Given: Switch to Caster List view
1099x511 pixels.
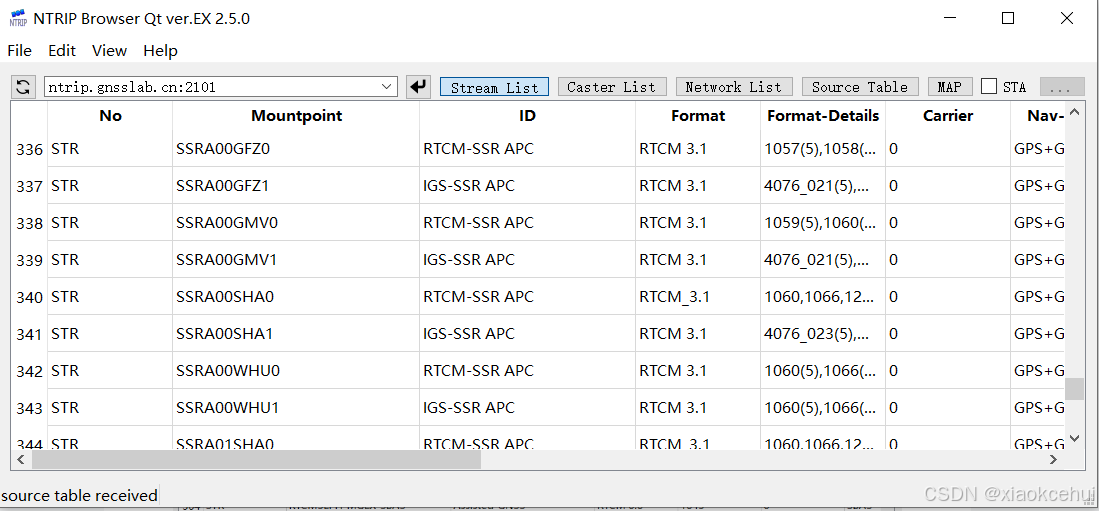Looking at the screenshot, I should [611, 87].
